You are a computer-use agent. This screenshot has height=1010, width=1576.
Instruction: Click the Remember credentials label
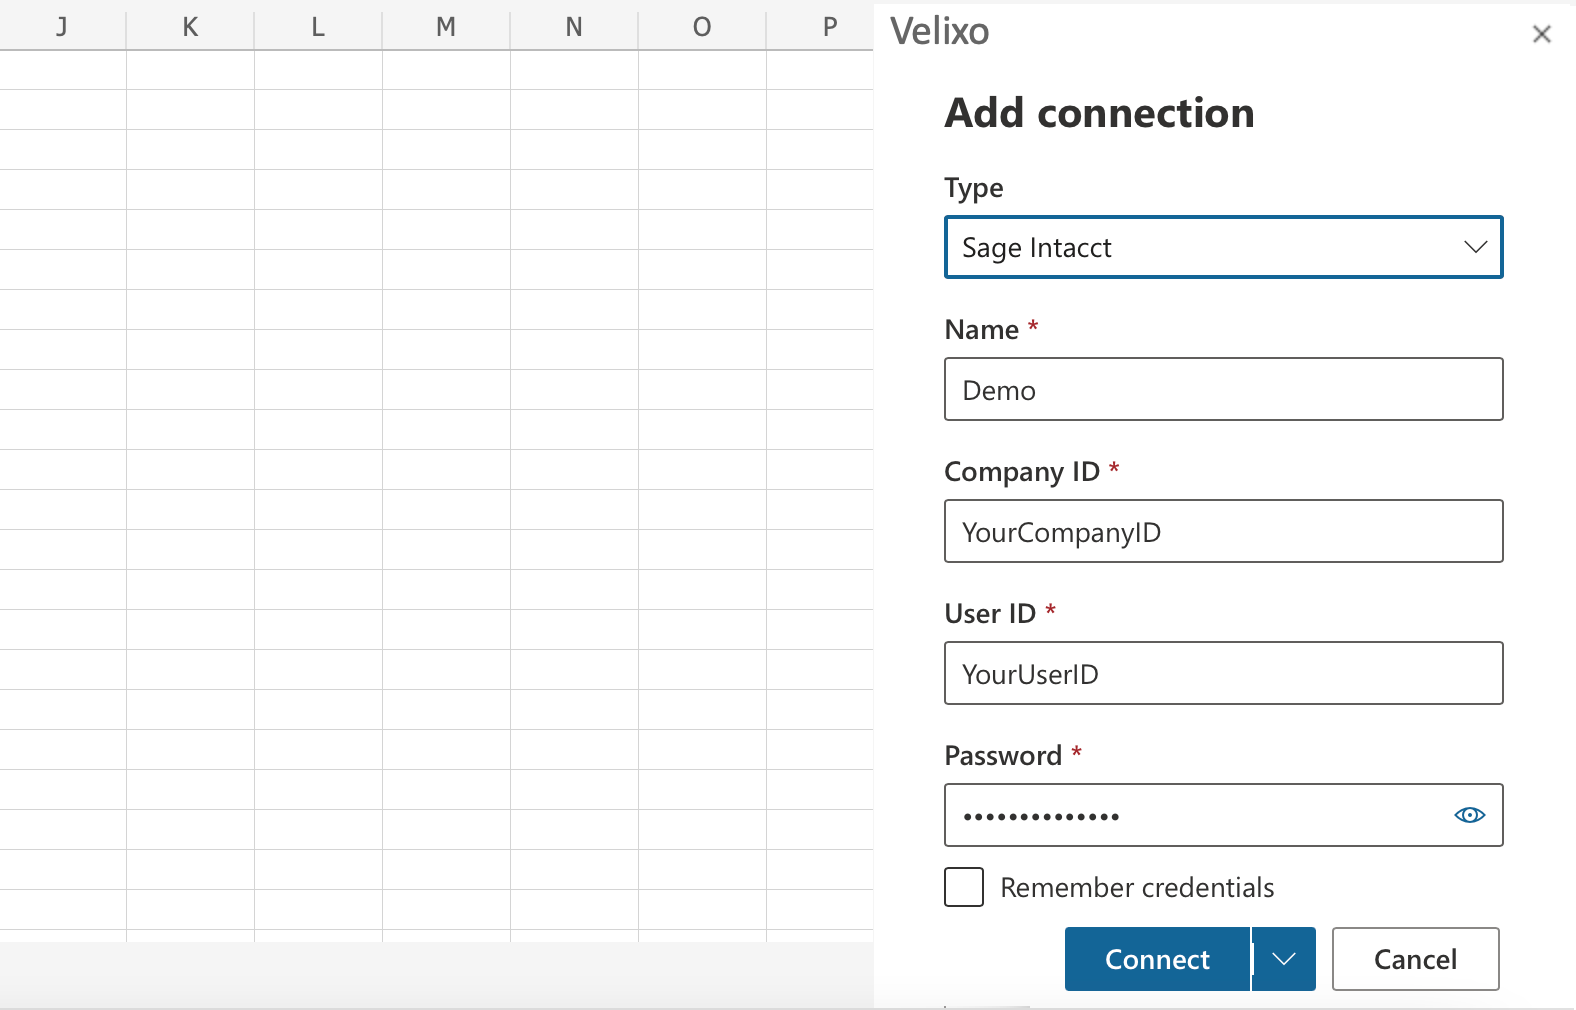(x=1137, y=888)
